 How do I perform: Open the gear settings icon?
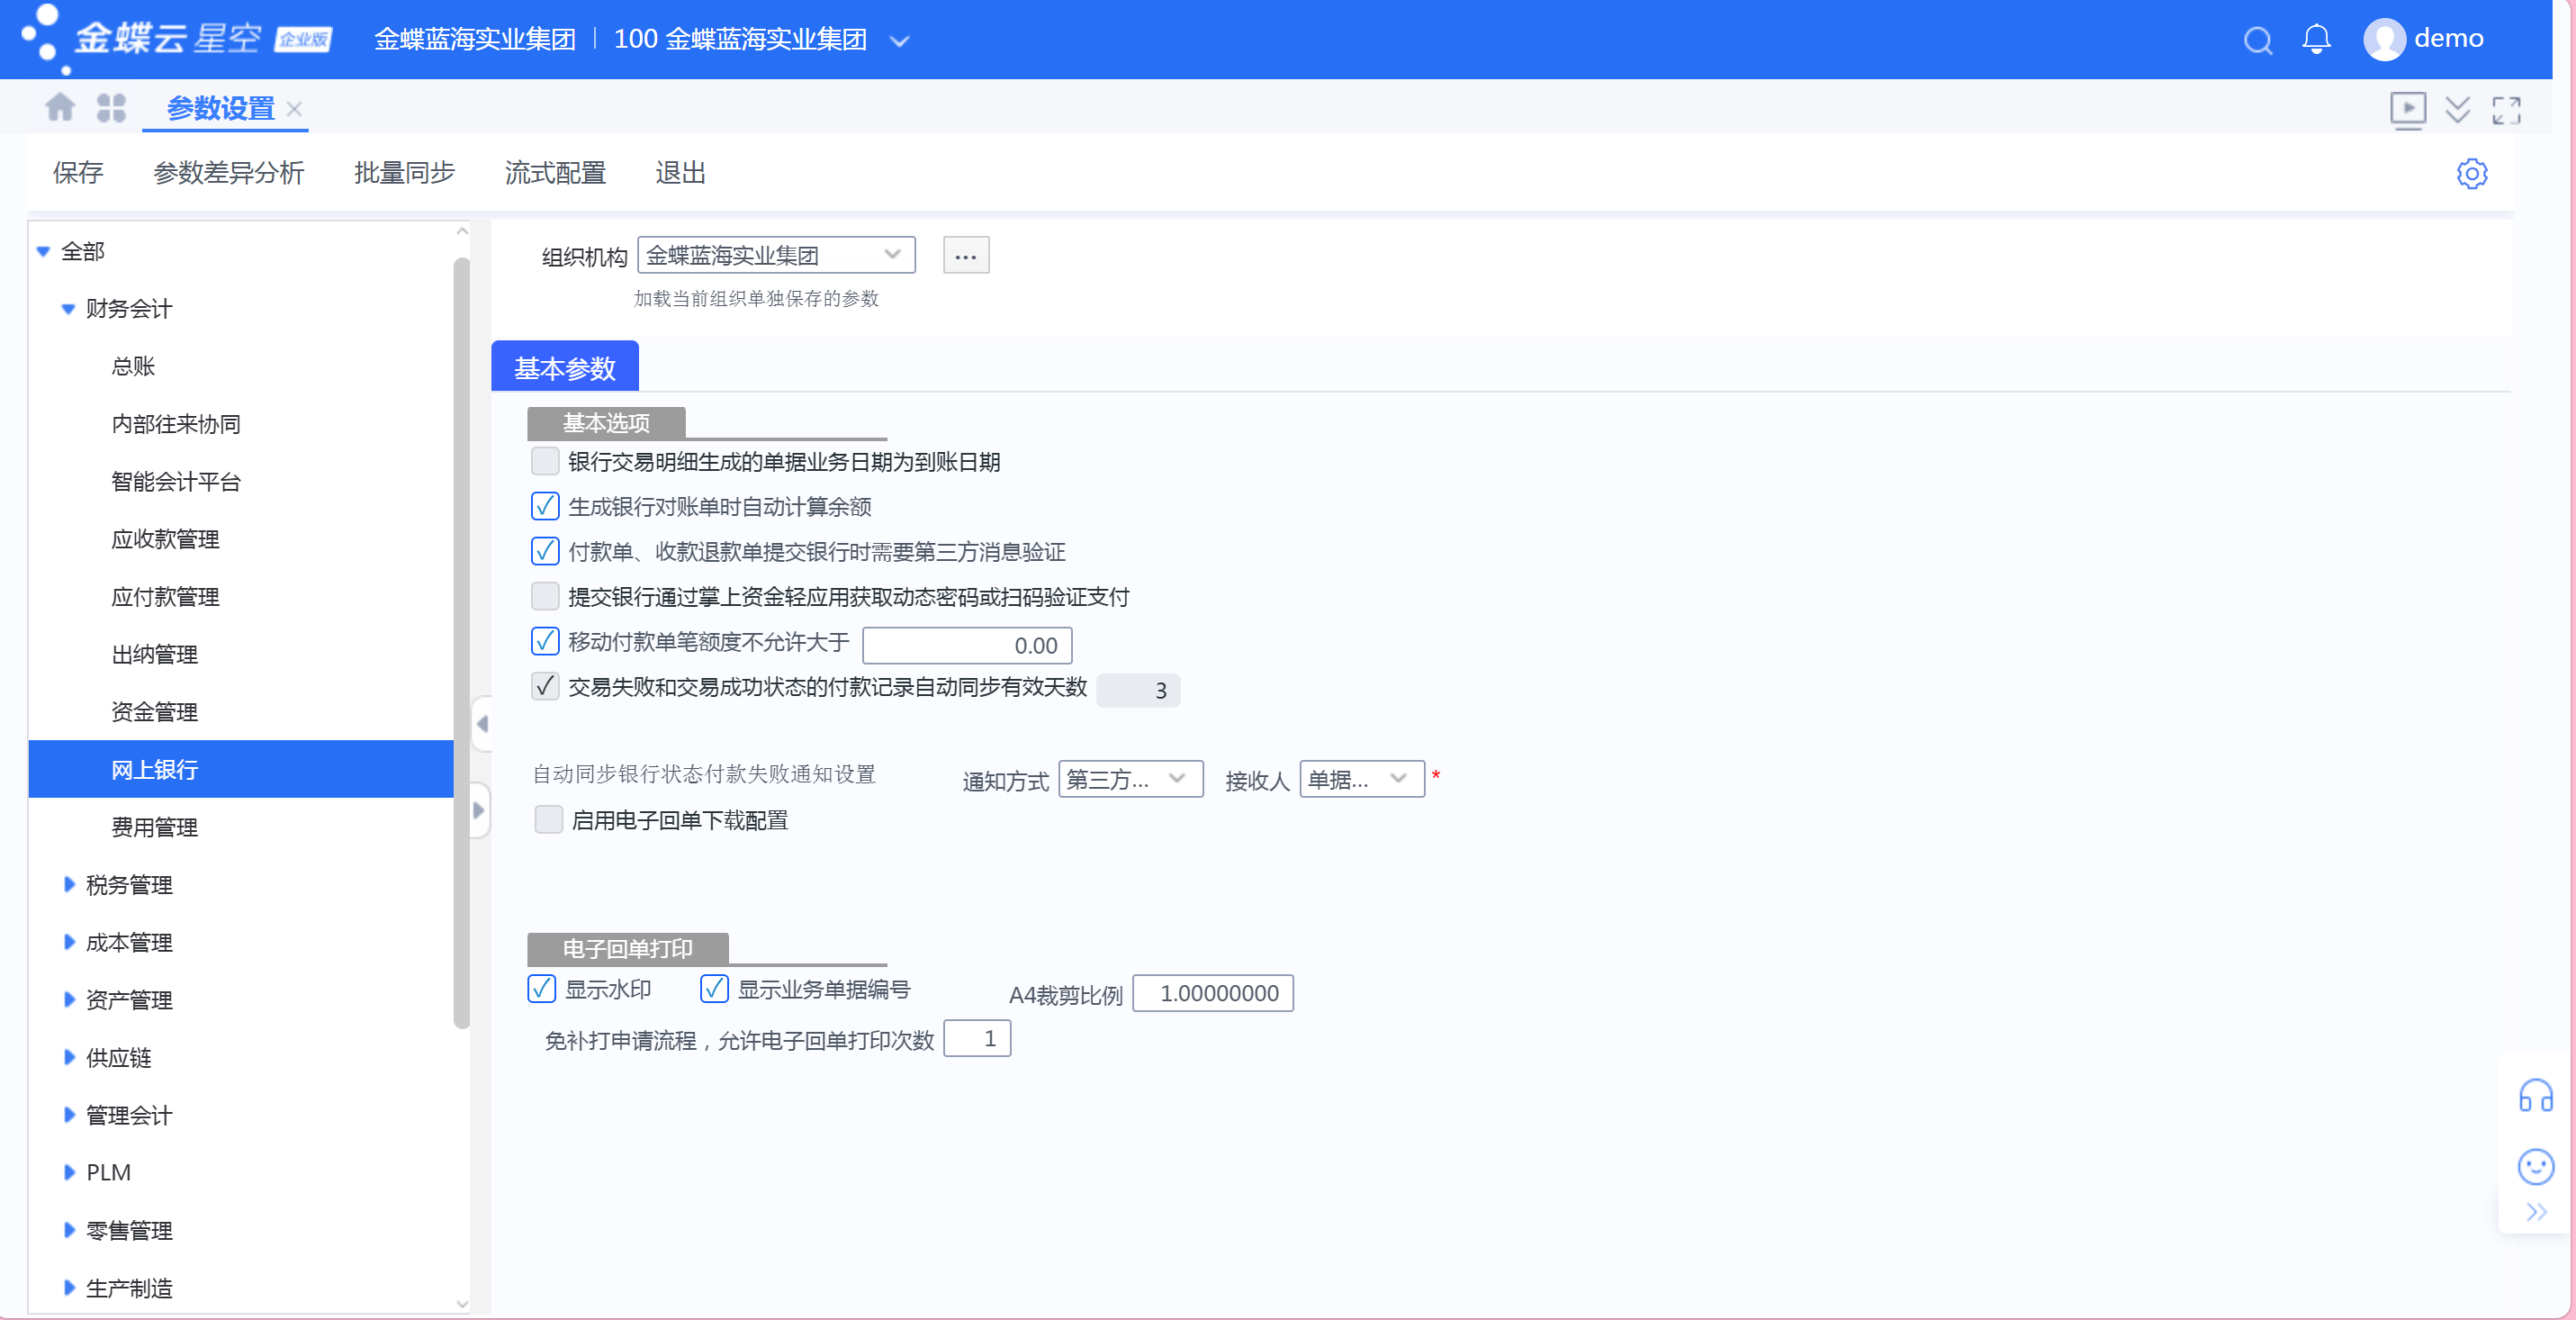tap(2471, 173)
